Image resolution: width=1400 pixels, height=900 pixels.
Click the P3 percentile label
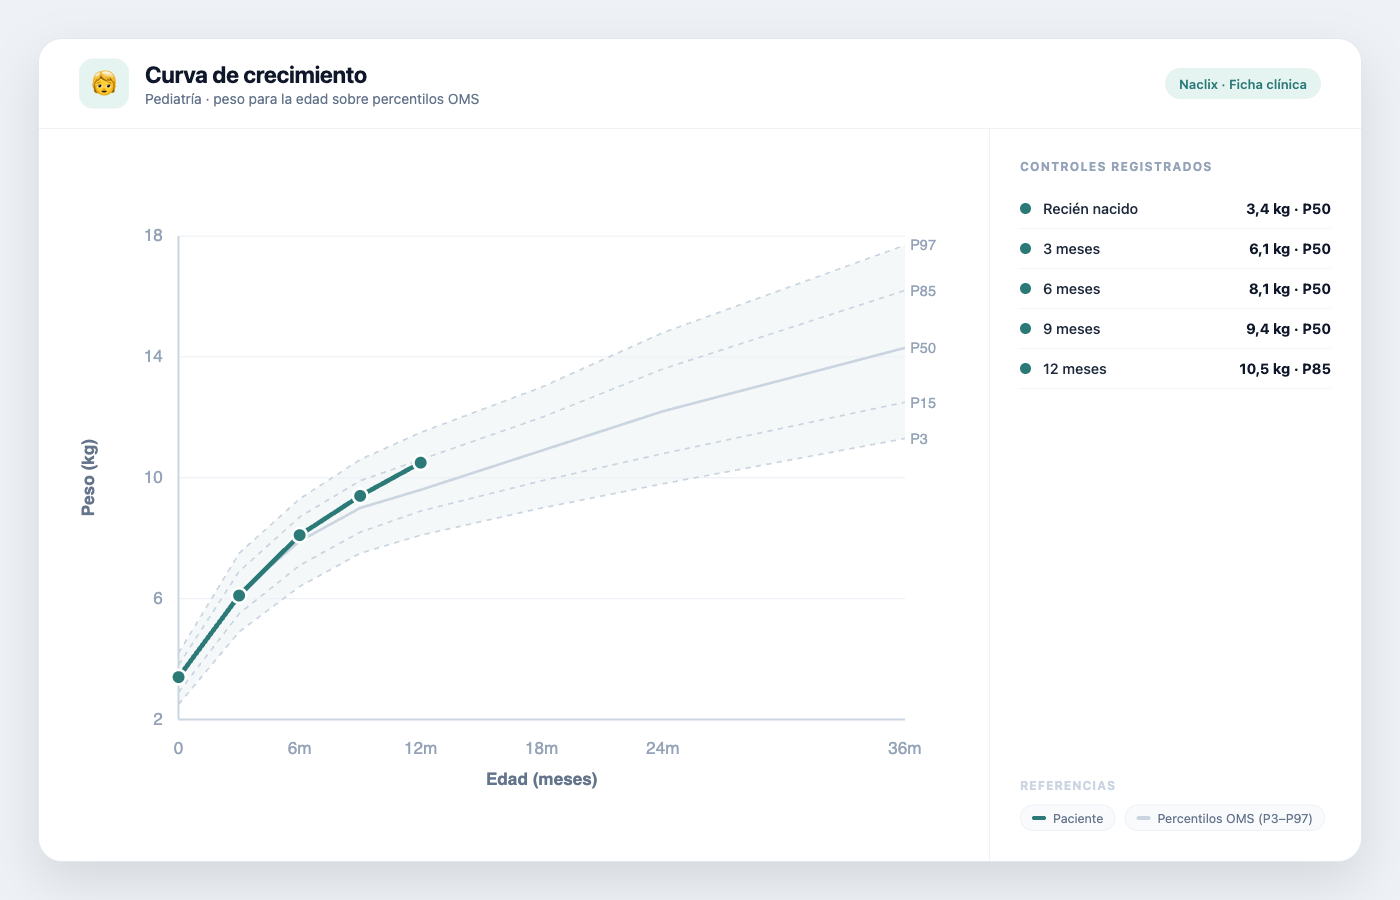[x=919, y=439]
